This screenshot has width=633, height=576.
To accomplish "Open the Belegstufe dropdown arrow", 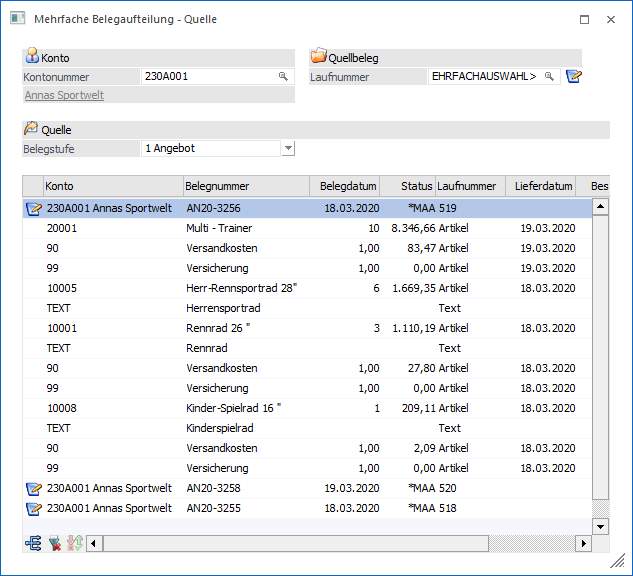I will 288,148.
